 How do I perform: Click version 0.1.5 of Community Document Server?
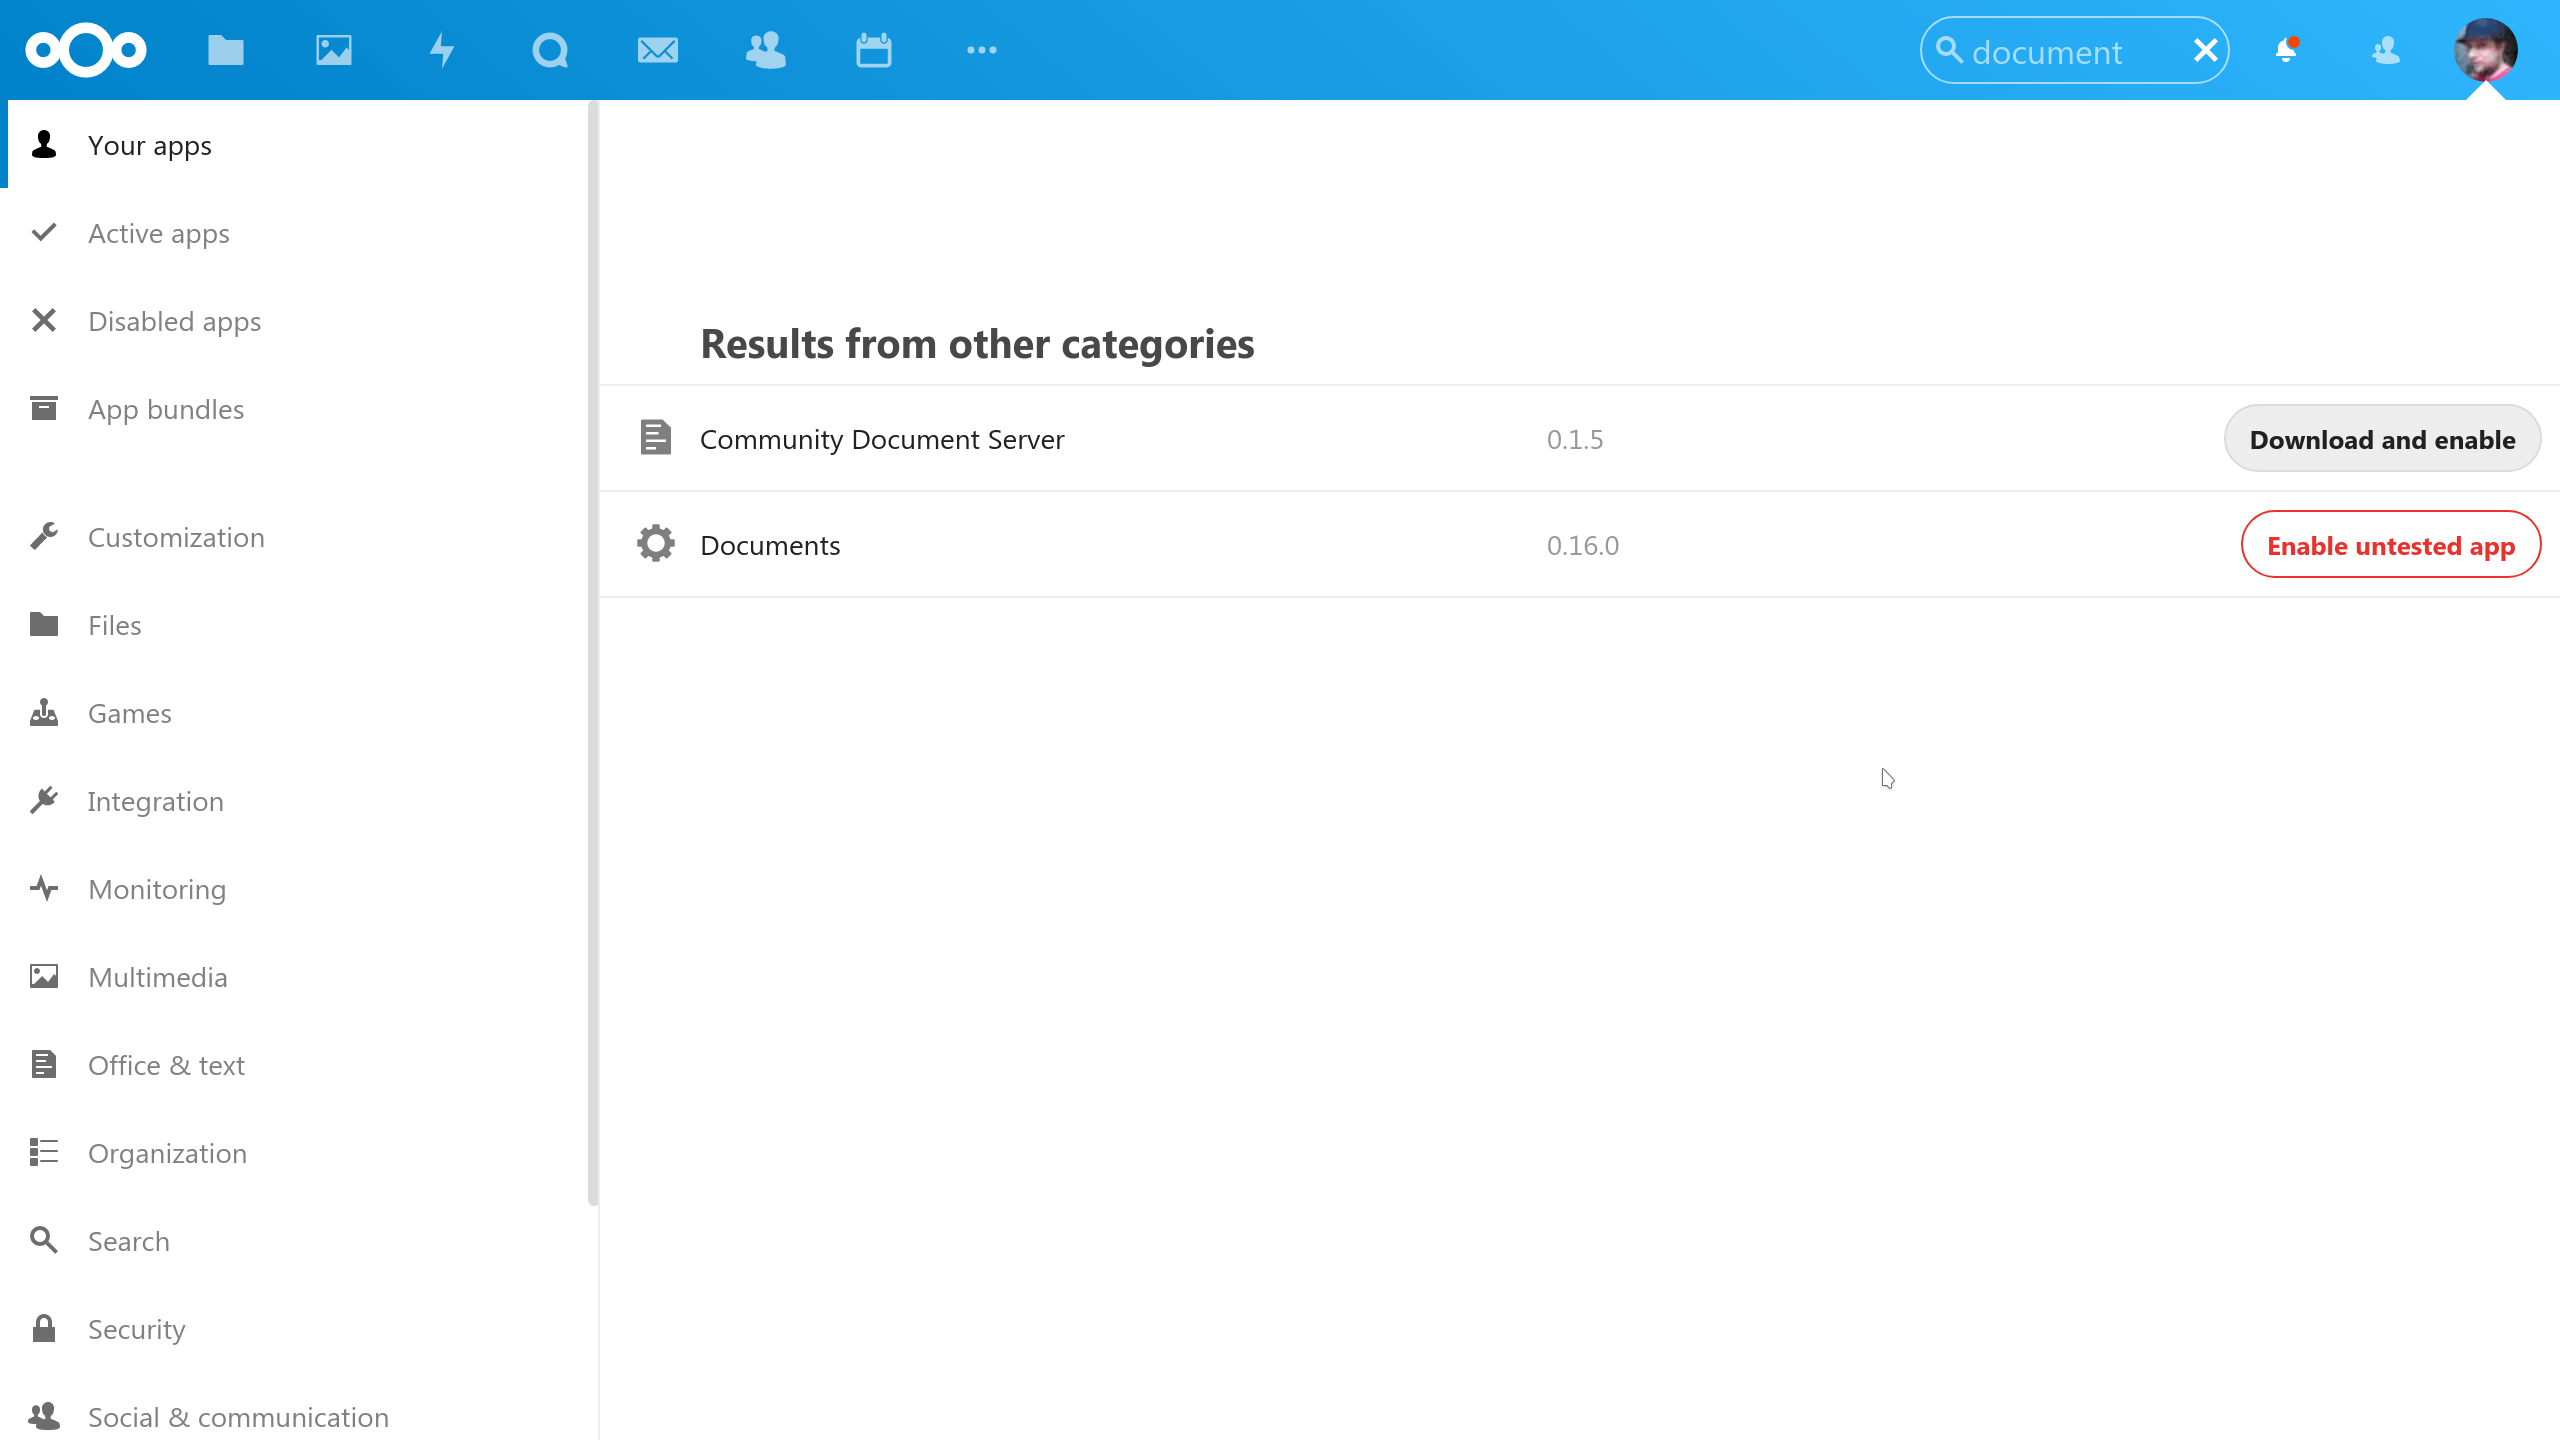pyautogui.click(x=1575, y=440)
